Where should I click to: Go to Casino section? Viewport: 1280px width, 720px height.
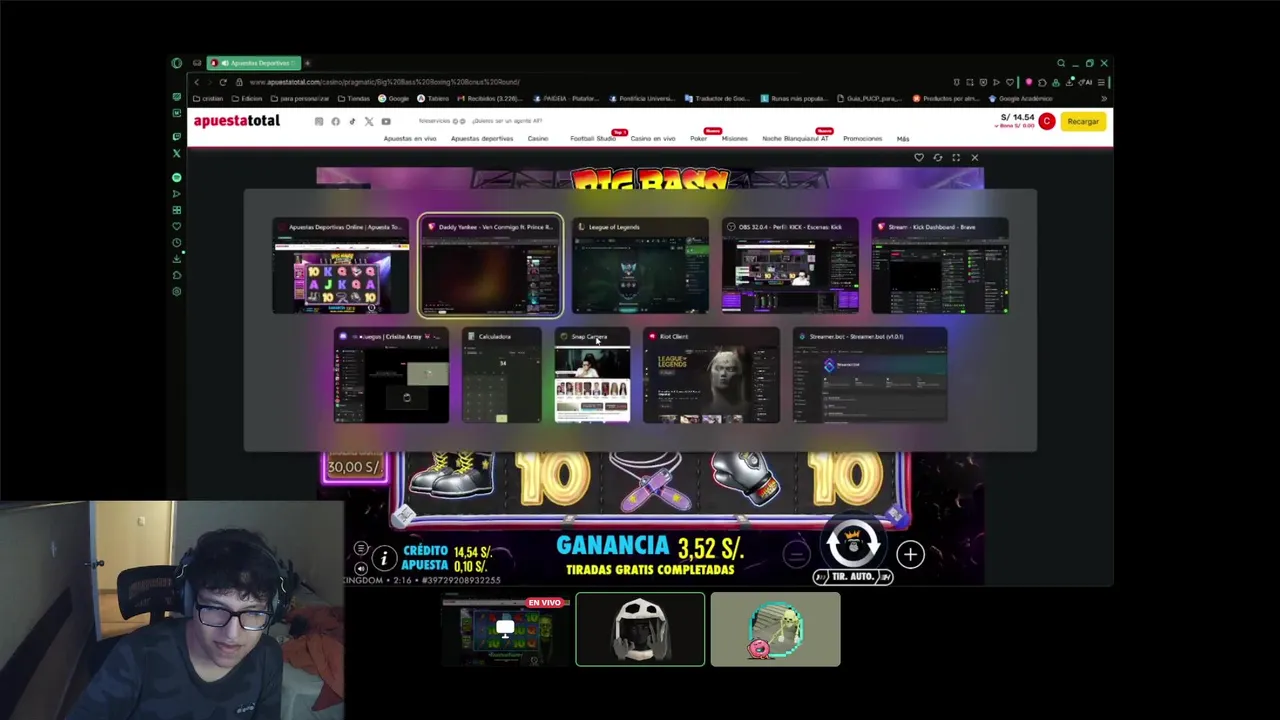point(538,139)
